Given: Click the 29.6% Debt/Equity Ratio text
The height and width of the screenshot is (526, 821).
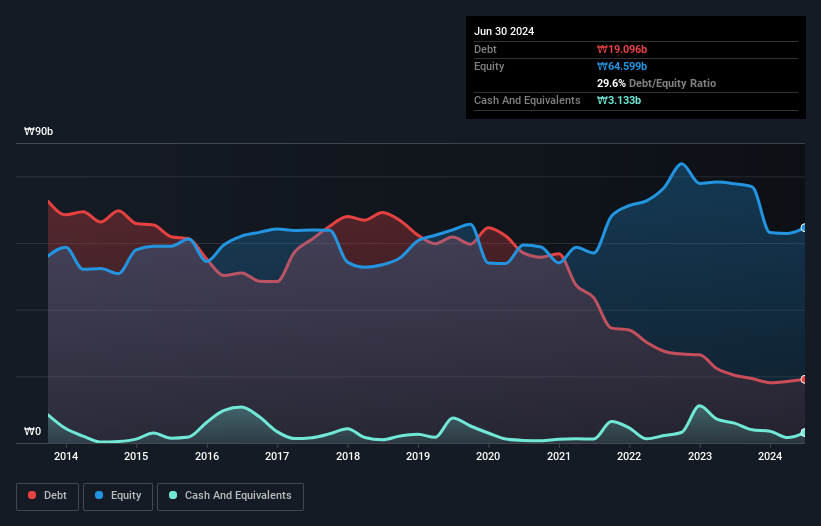Looking at the screenshot, I should coord(656,83).
